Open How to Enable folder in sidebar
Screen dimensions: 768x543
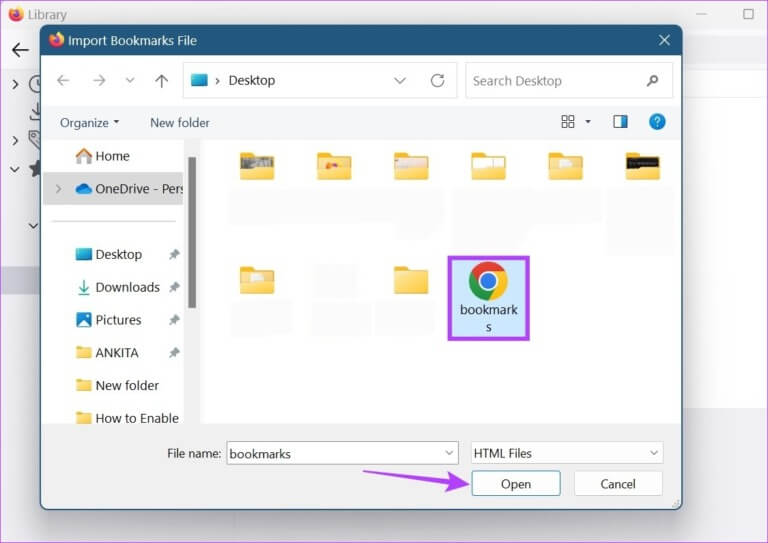click(x=127, y=418)
